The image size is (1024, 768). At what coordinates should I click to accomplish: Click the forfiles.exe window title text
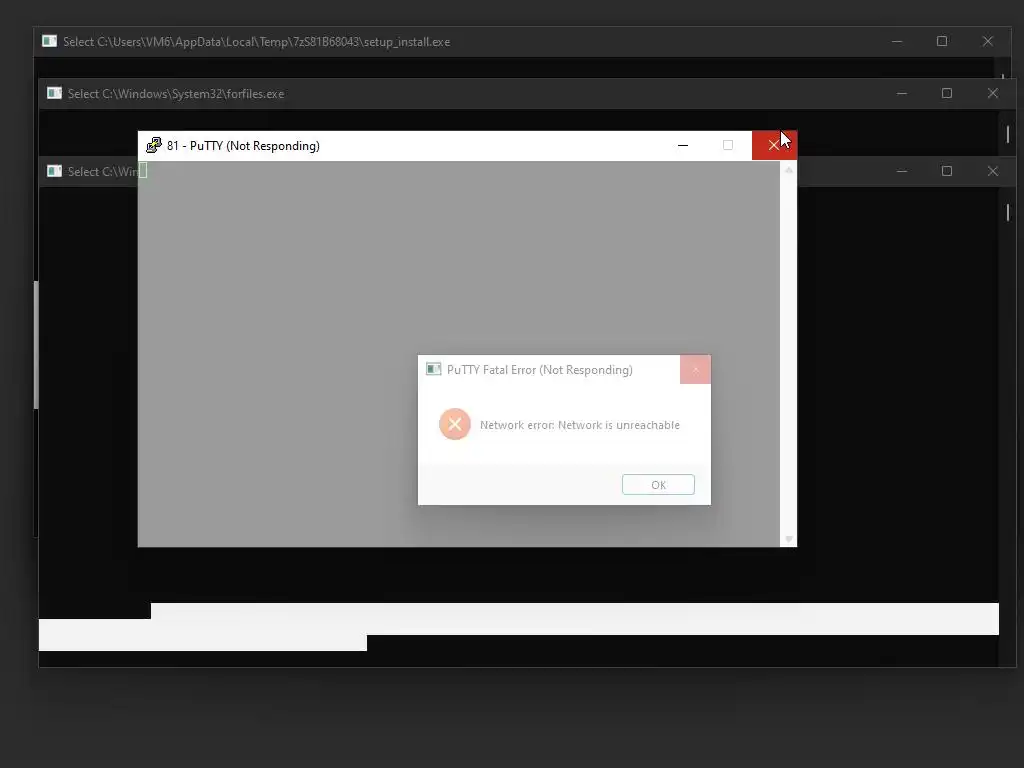point(176,94)
